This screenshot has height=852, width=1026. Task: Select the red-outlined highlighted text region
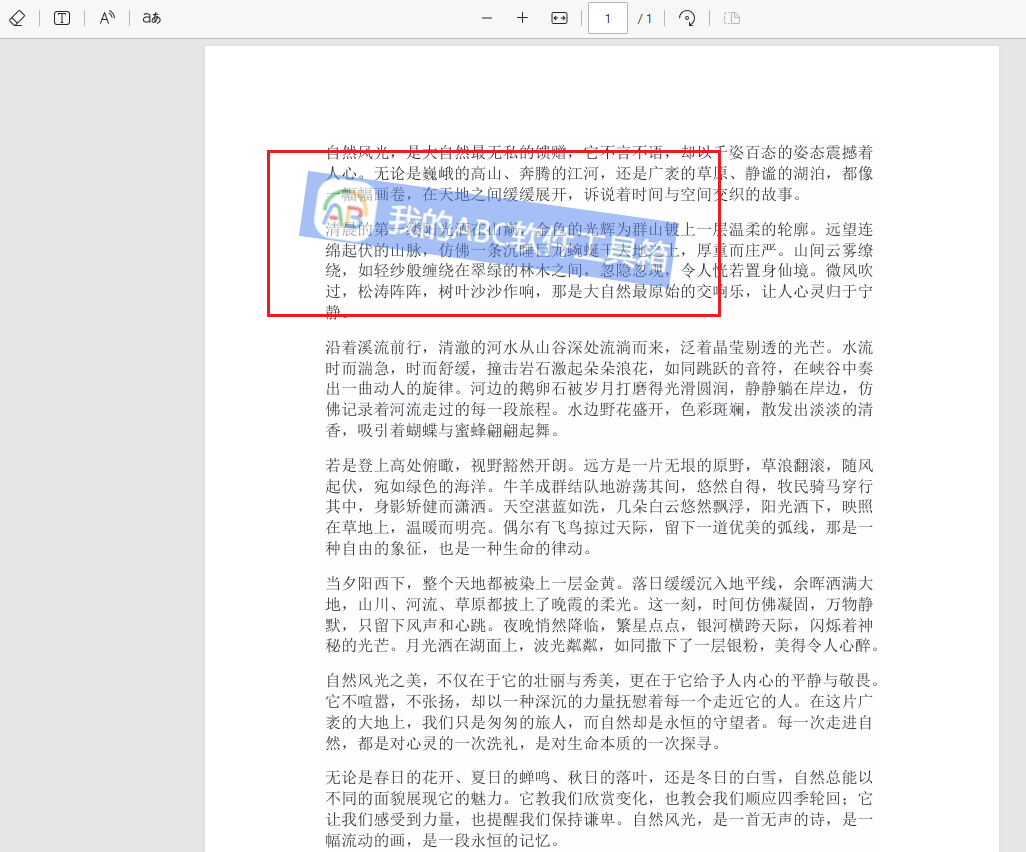[494, 232]
